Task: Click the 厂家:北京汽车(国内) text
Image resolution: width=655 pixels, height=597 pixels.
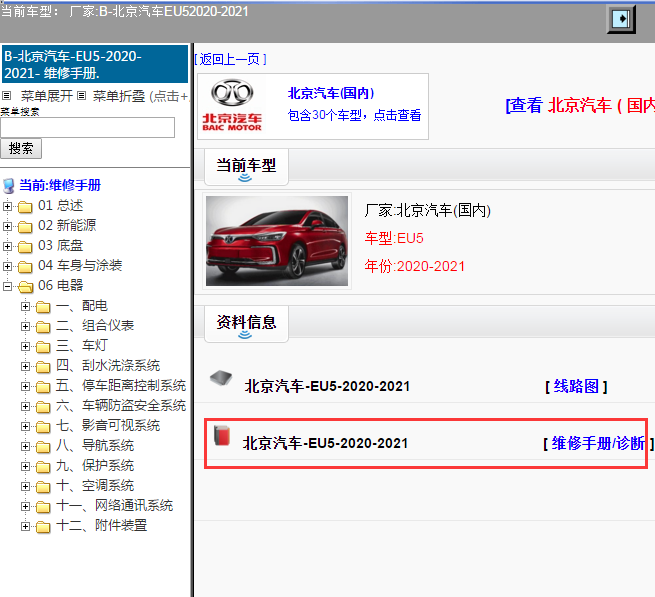Action: 427,210
